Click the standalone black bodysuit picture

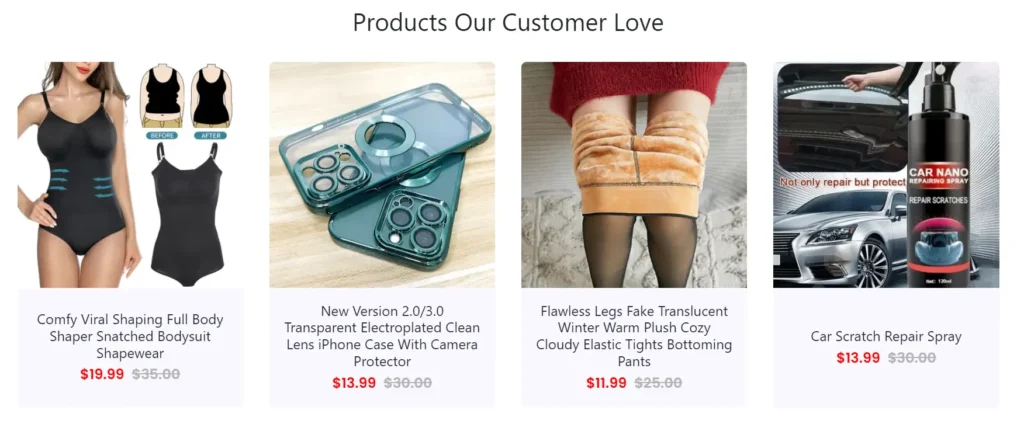coord(185,214)
